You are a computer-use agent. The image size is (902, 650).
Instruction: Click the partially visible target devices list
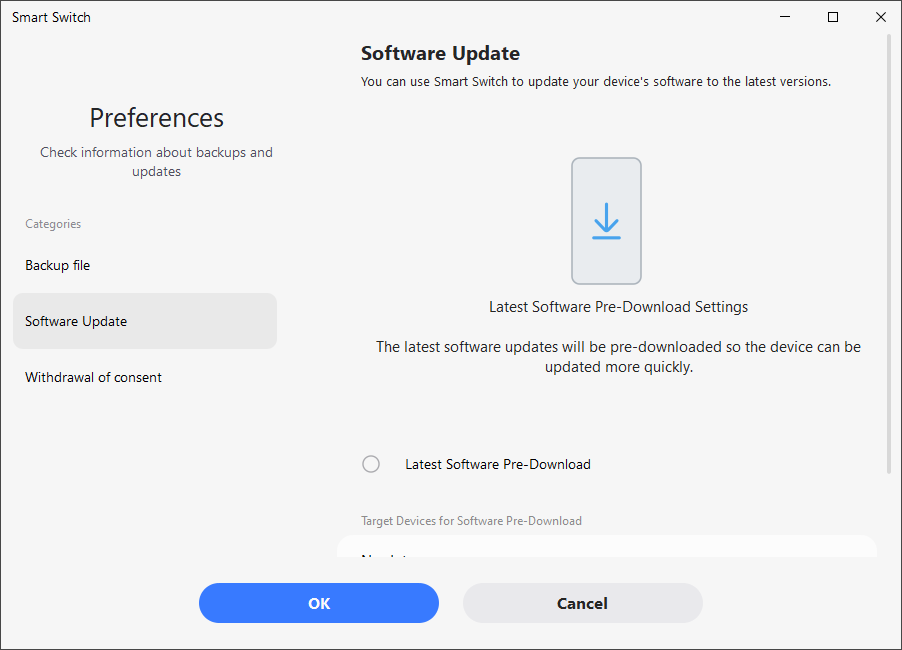(606, 548)
